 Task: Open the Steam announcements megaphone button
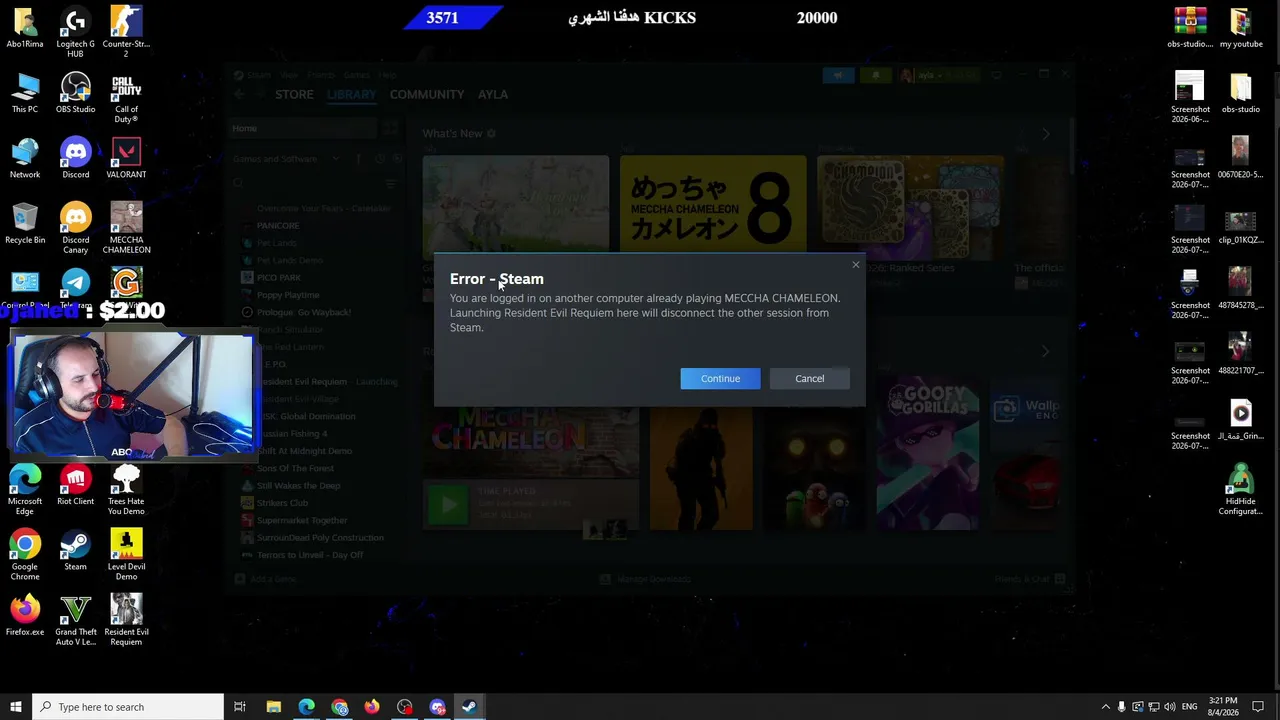tap(838, 75)
